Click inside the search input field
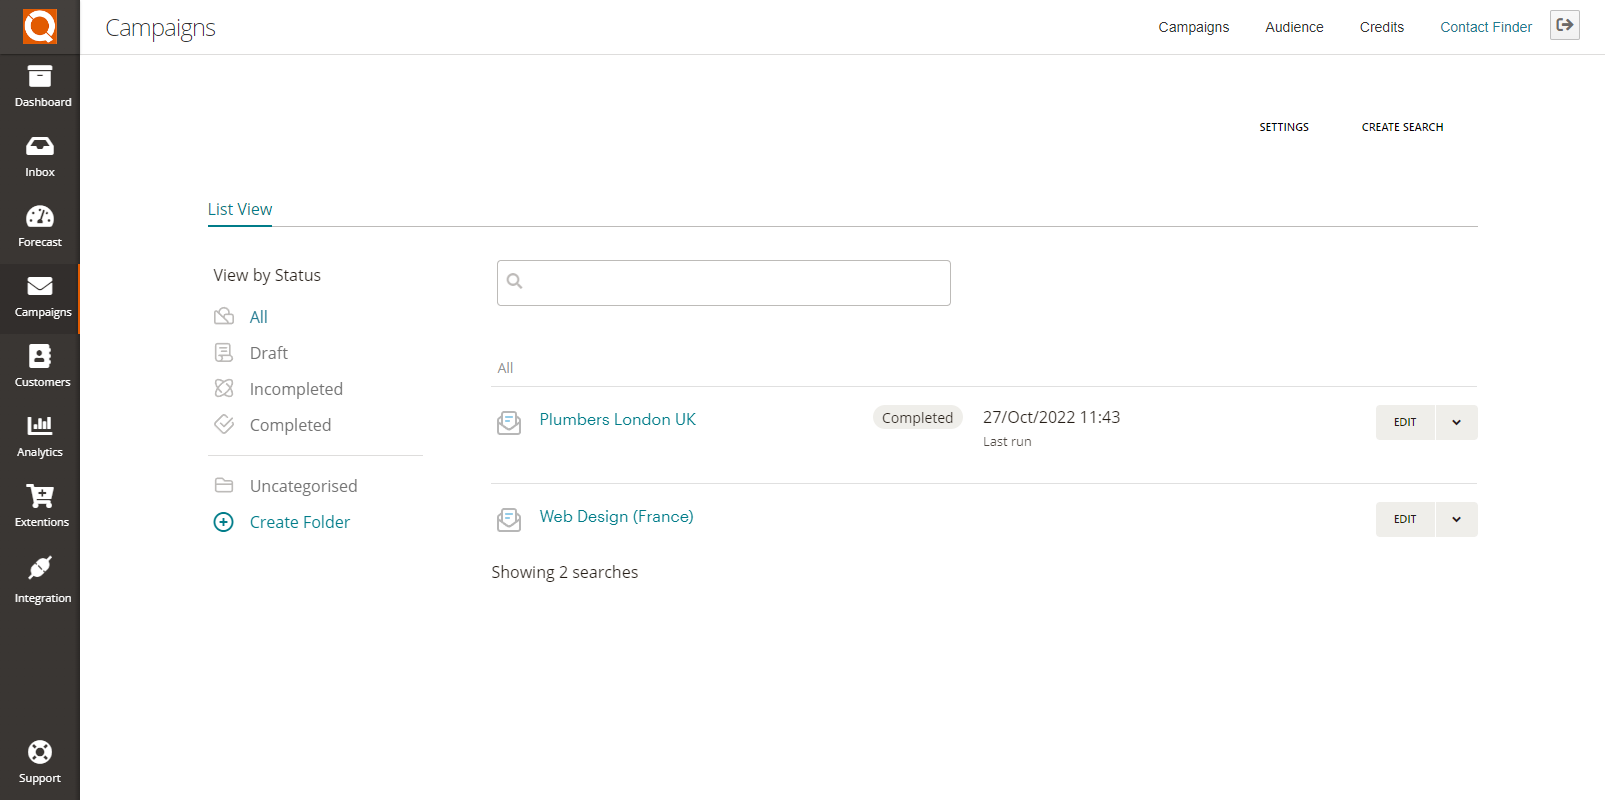The height and width of the screenshot is (800, 1605). click(x=723, y=283)
